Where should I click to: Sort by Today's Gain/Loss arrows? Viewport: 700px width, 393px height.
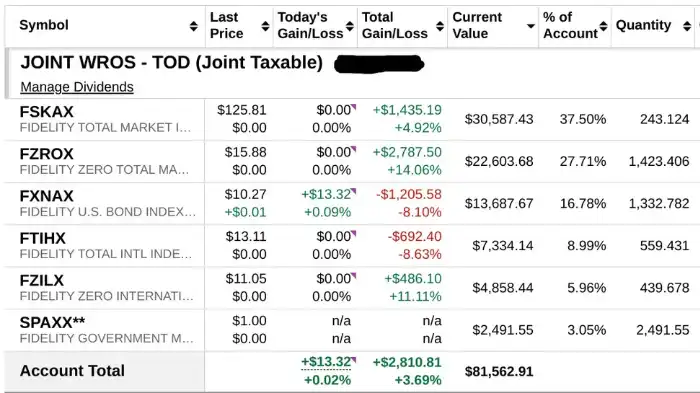[350, 26]
